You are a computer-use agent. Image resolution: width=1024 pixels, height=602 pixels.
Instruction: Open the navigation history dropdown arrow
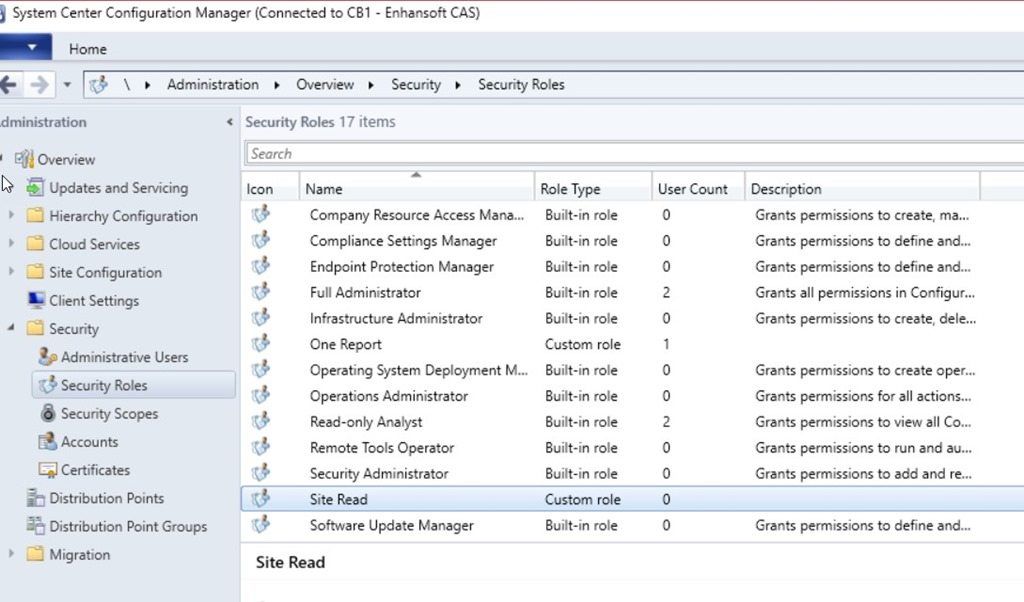(x=67, y=85)
